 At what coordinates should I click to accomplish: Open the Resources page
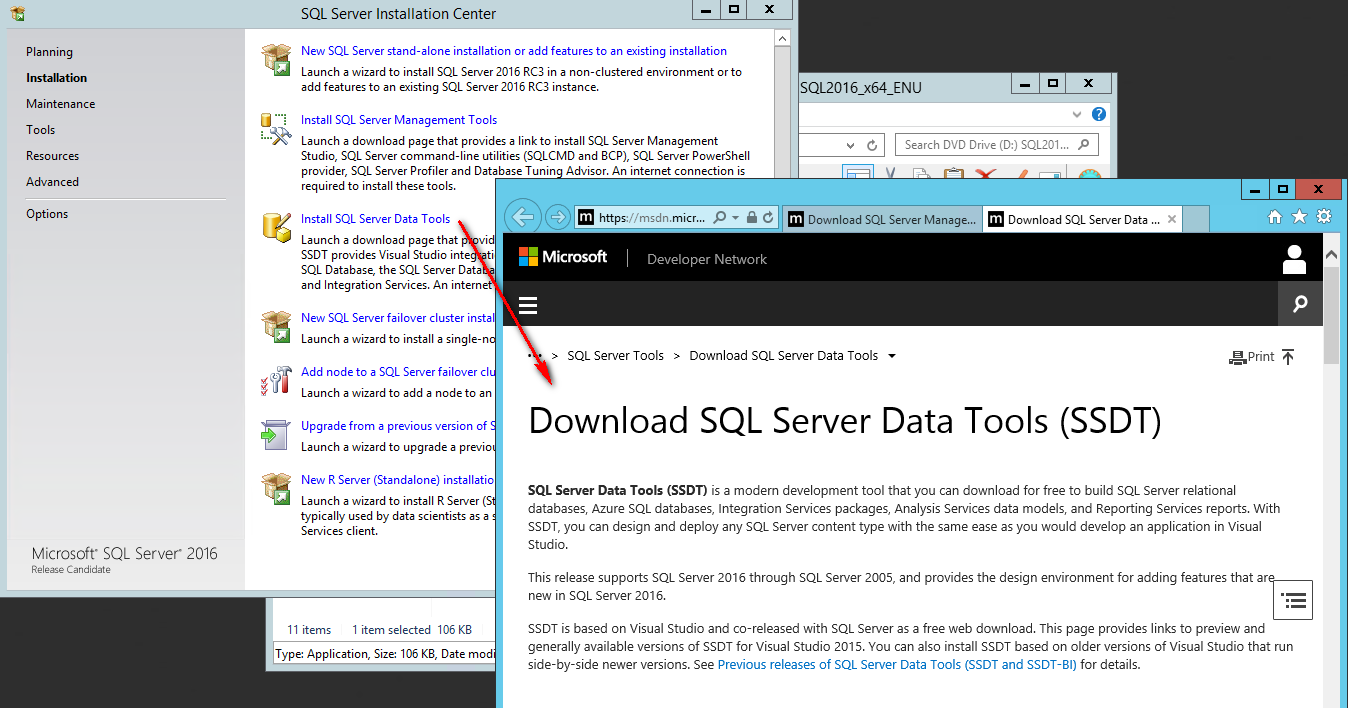coord(52,156)
